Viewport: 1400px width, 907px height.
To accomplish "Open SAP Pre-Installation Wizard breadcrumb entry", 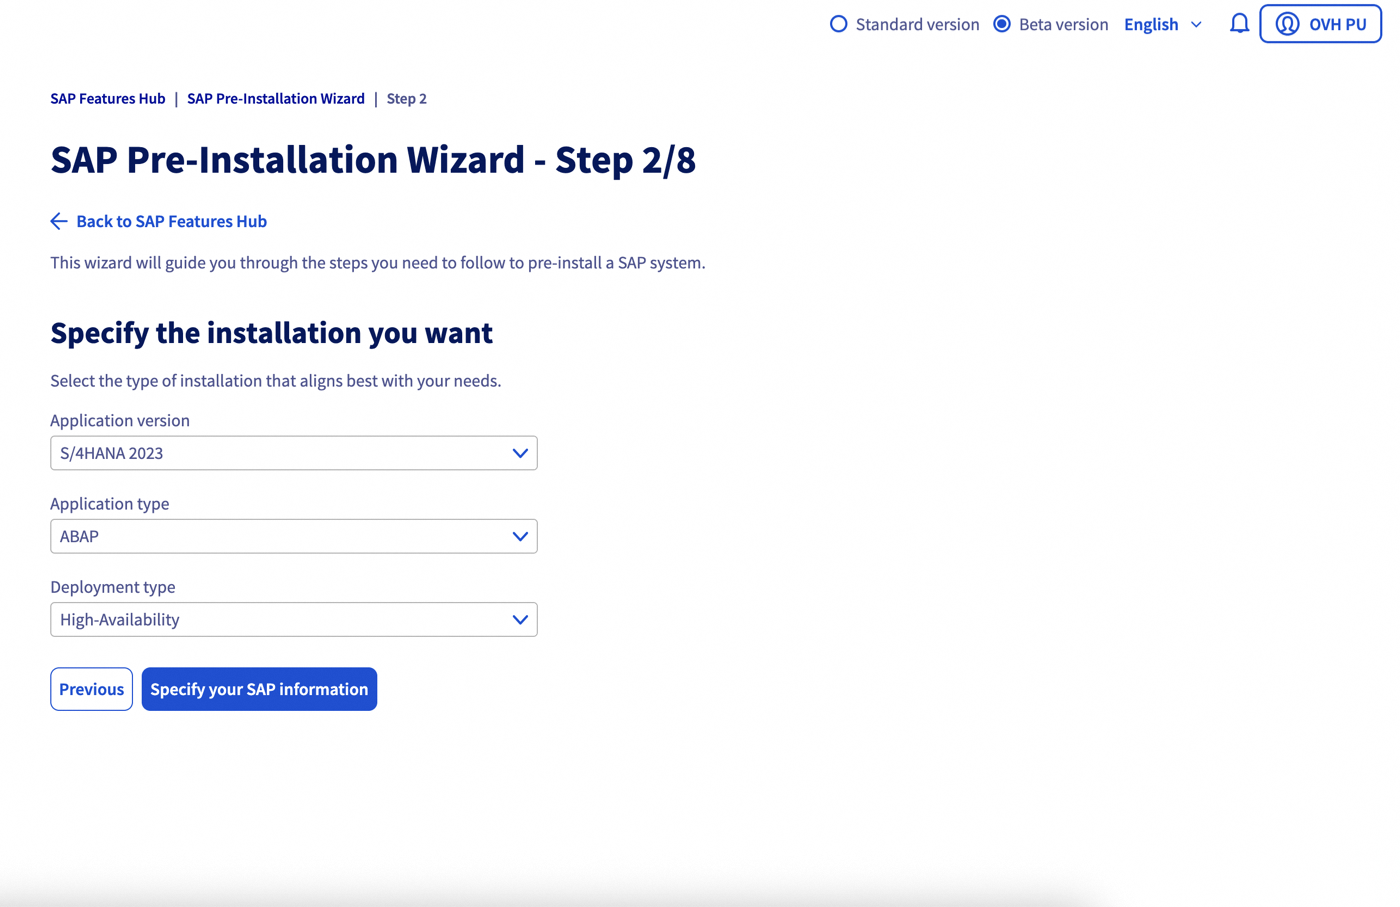I will point(276,98).
